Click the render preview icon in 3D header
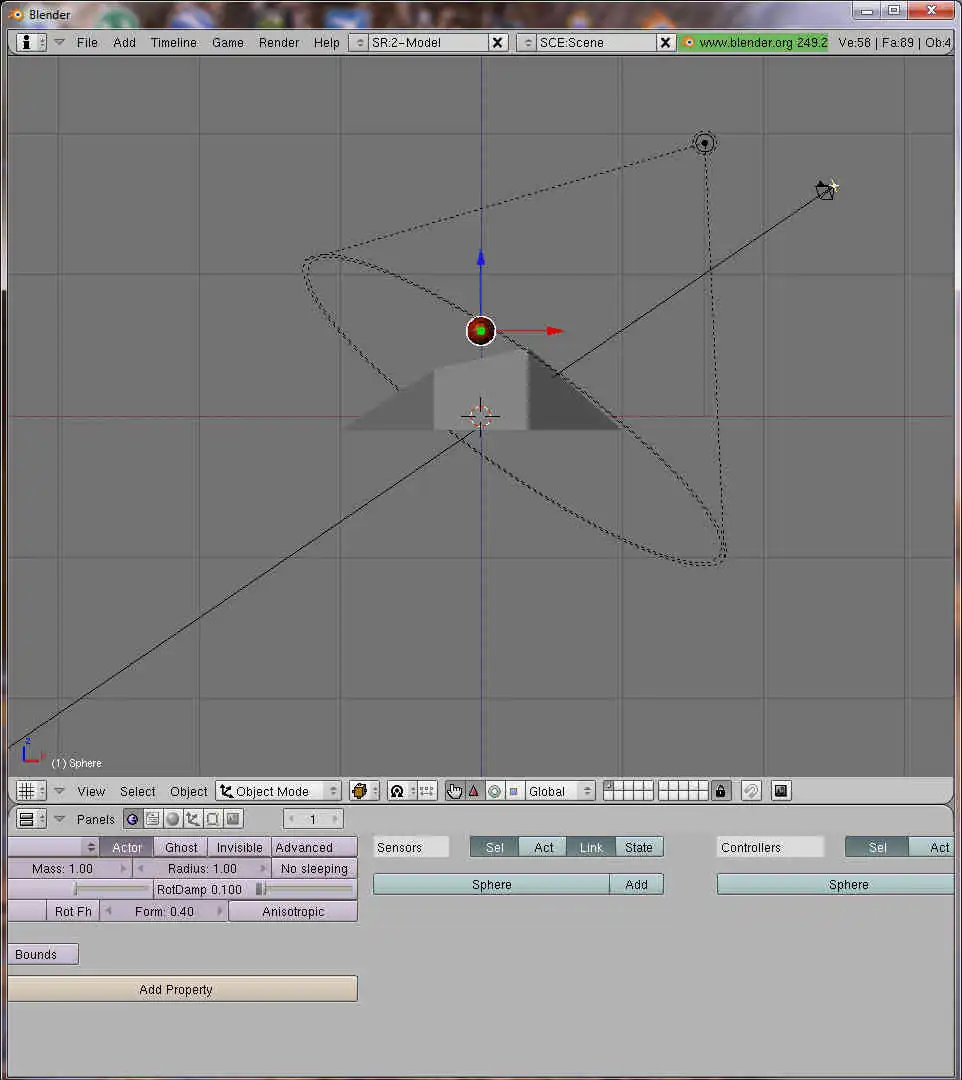Screen dimensions: 962x1080 point(780,791)
